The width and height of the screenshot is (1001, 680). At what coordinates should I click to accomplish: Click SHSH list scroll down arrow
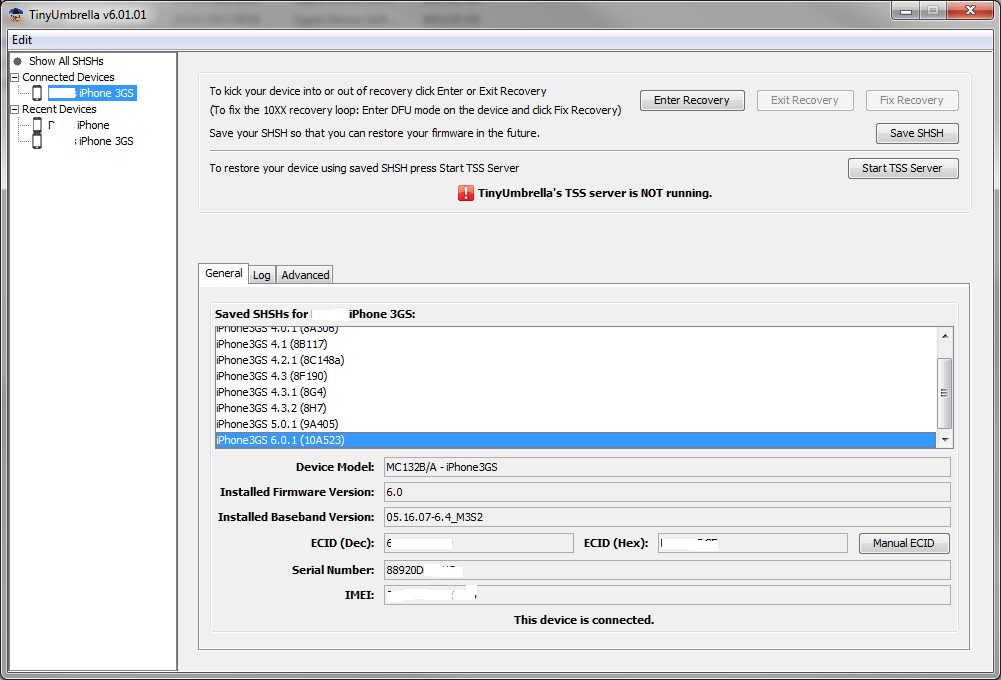pyautogui.click(x=945, y=439)
